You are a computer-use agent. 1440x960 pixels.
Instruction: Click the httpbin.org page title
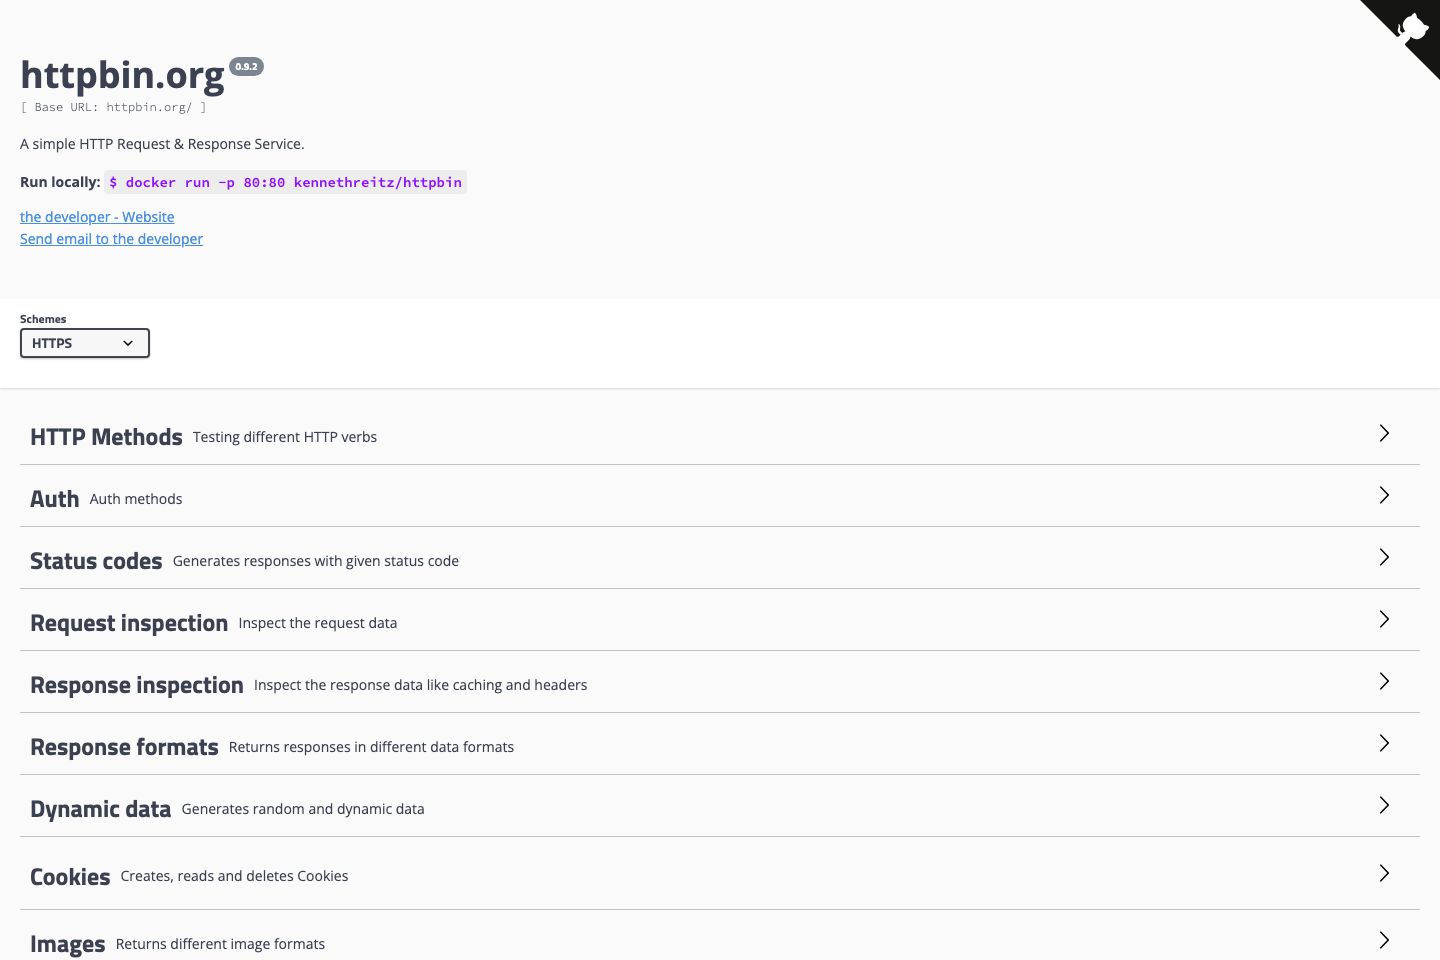[x=122, y=74]
